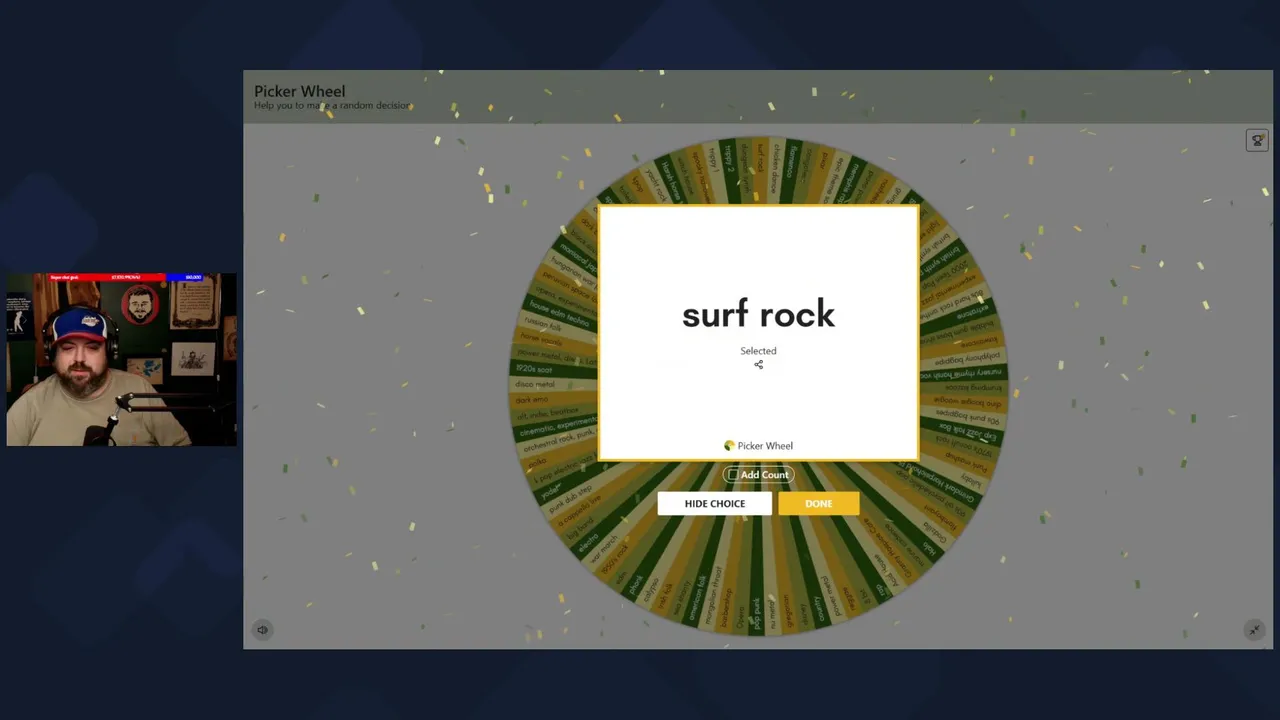The image size is (1280, 720).
Task: Click the 'dark emo' wheel segment
Action: [x=531, y=400]
